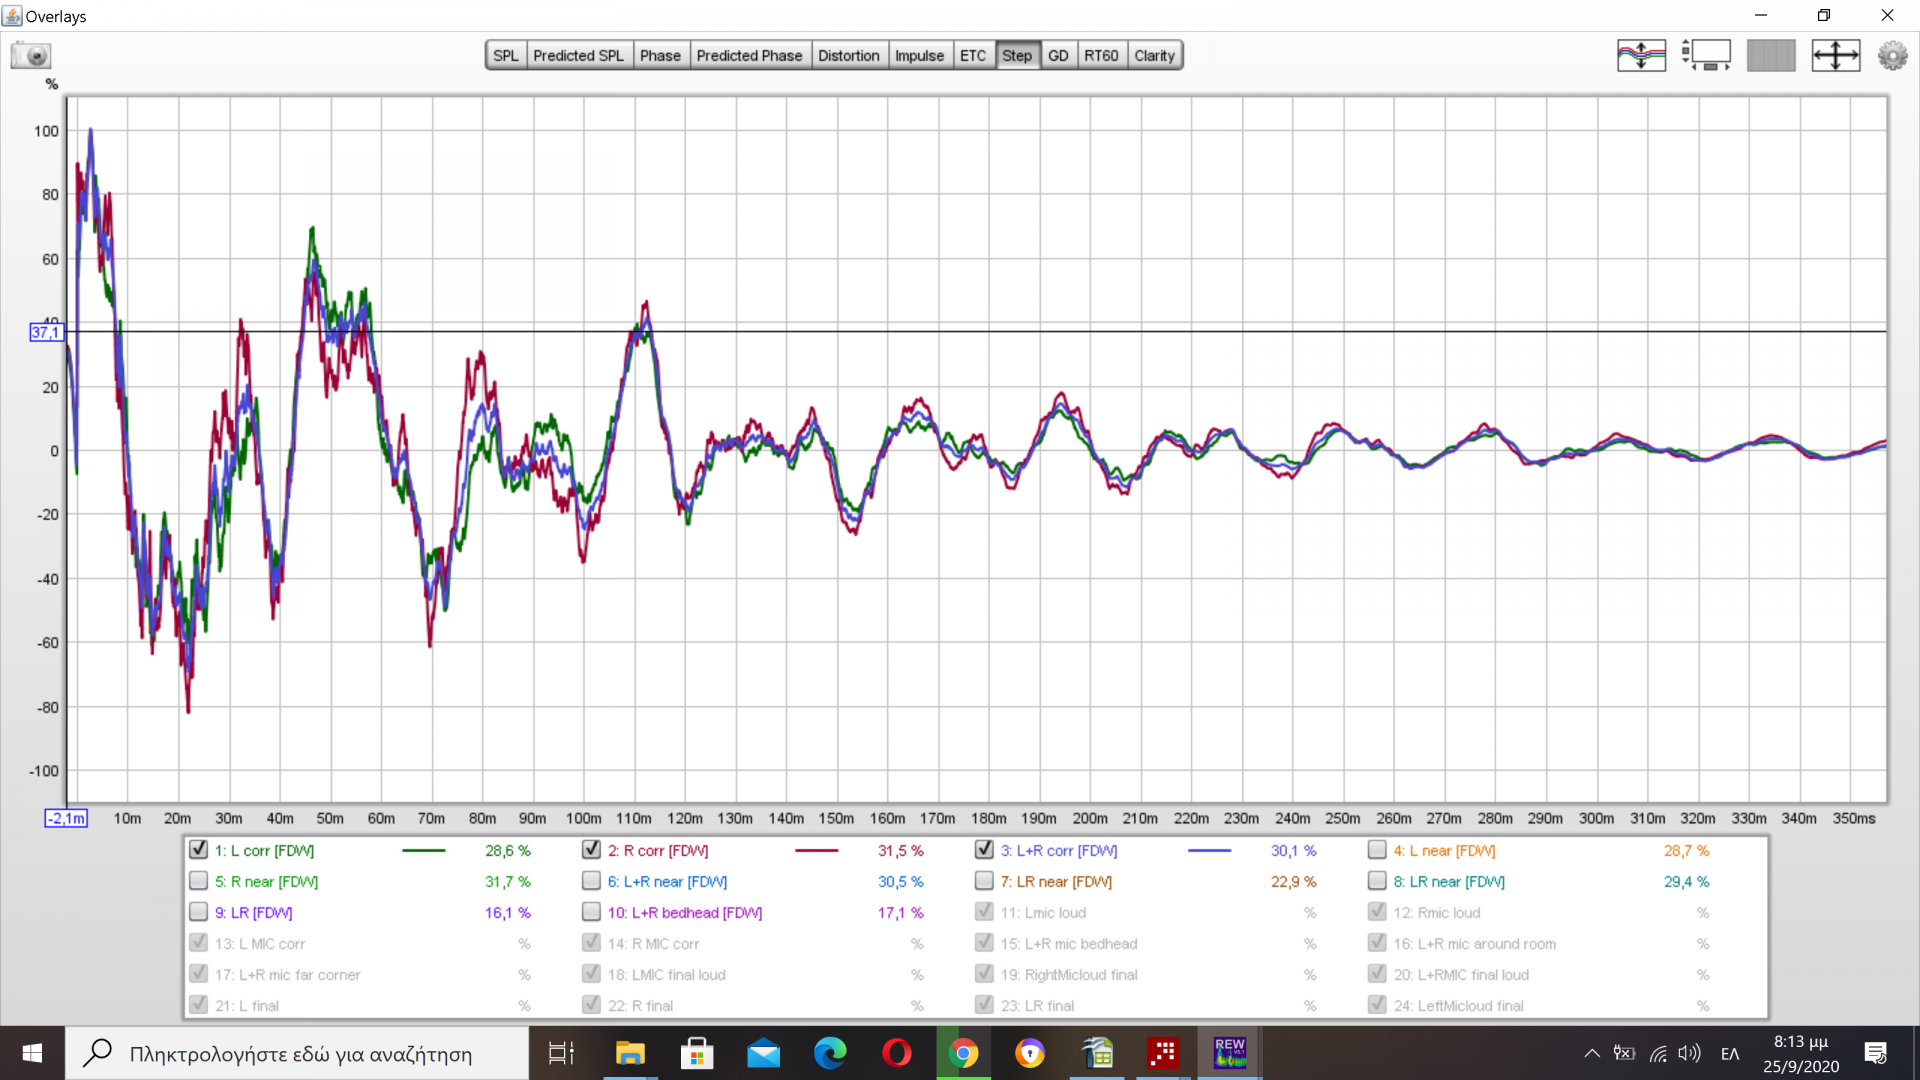Click the 16,1 % value for LR [FDW]
Viewport: 1920px width, 1080px height.
(508, 913)
